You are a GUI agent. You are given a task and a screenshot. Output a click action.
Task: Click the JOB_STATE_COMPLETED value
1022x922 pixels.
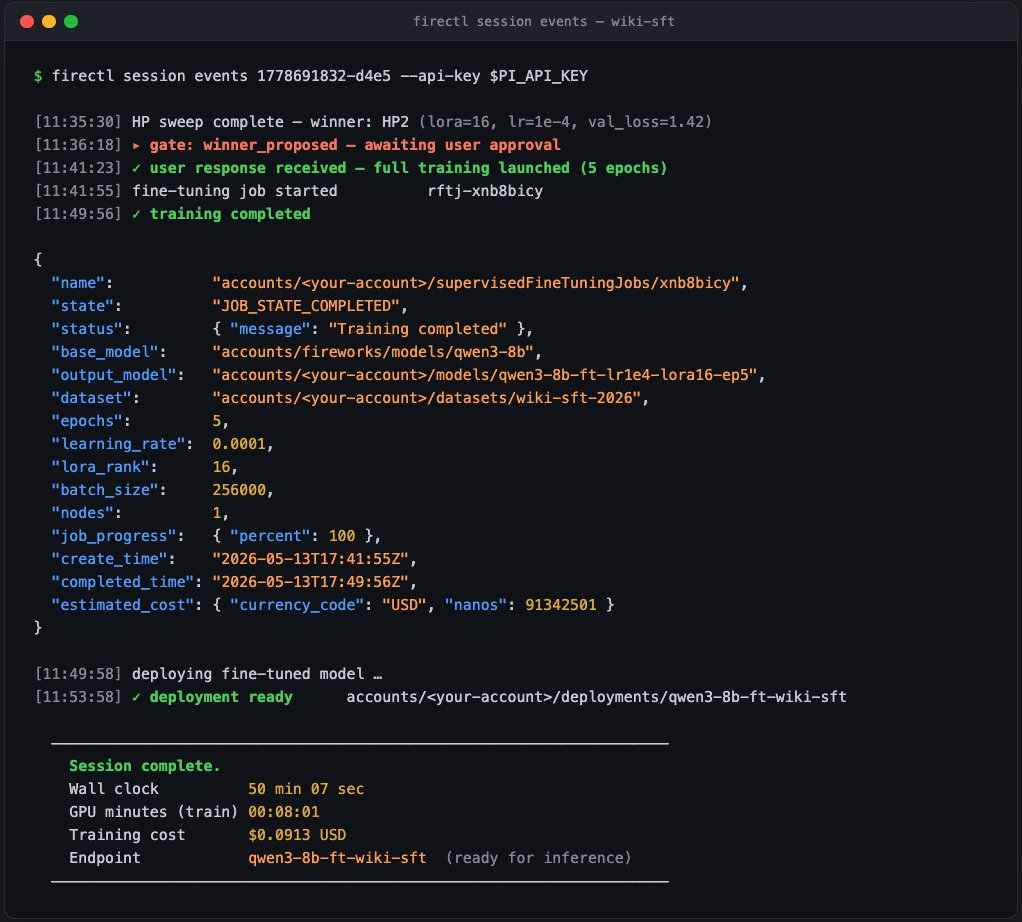coord(306,306)
